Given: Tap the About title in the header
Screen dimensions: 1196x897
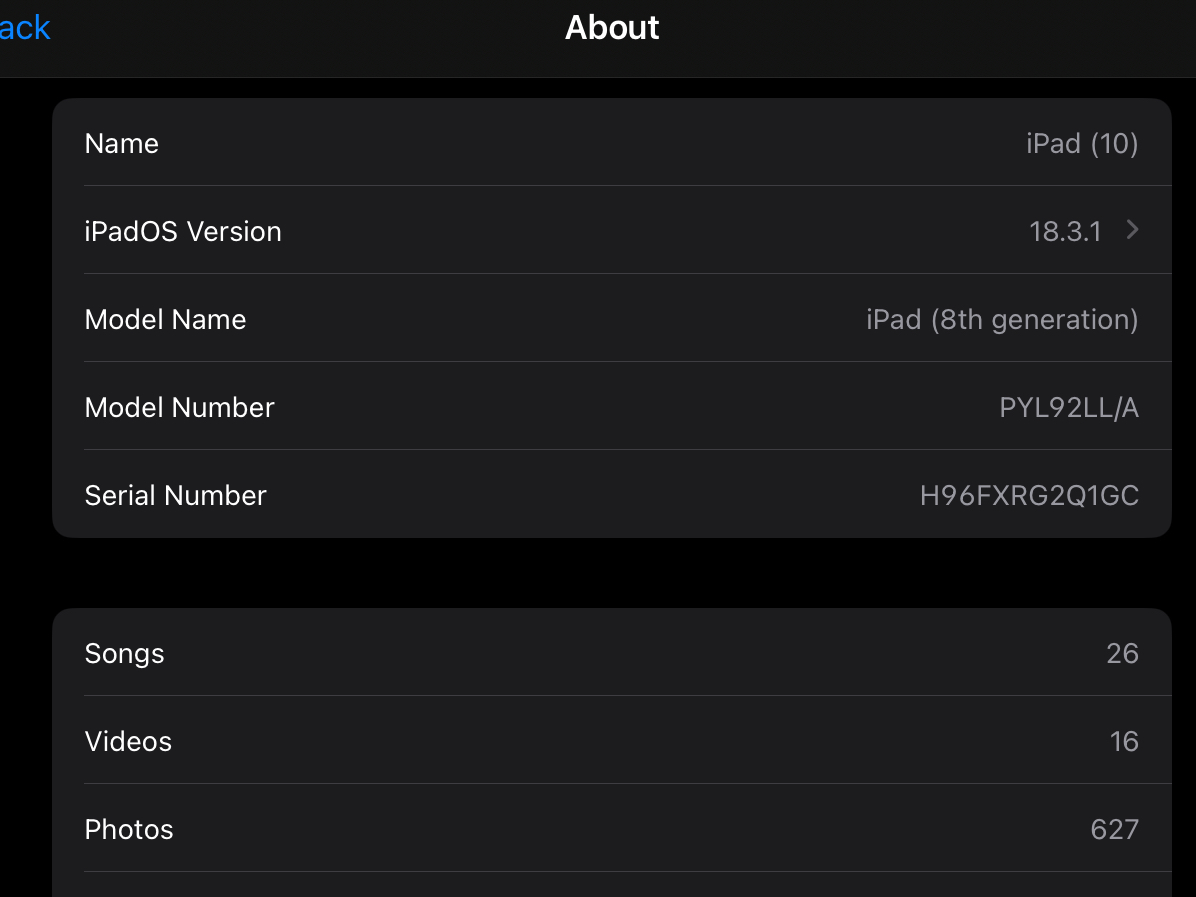Looking at the screenshot, I should click(612, 27).
